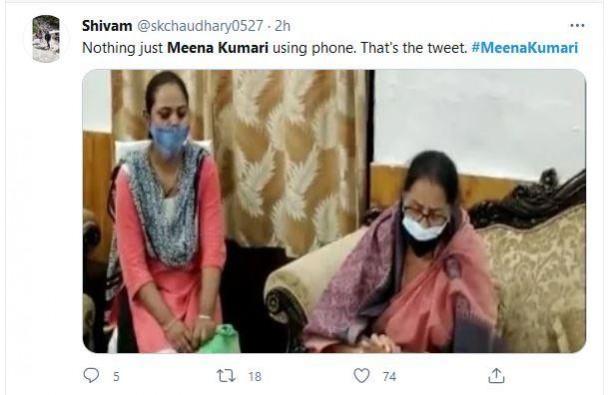Click the reply count 5

[x=116, y=376]
